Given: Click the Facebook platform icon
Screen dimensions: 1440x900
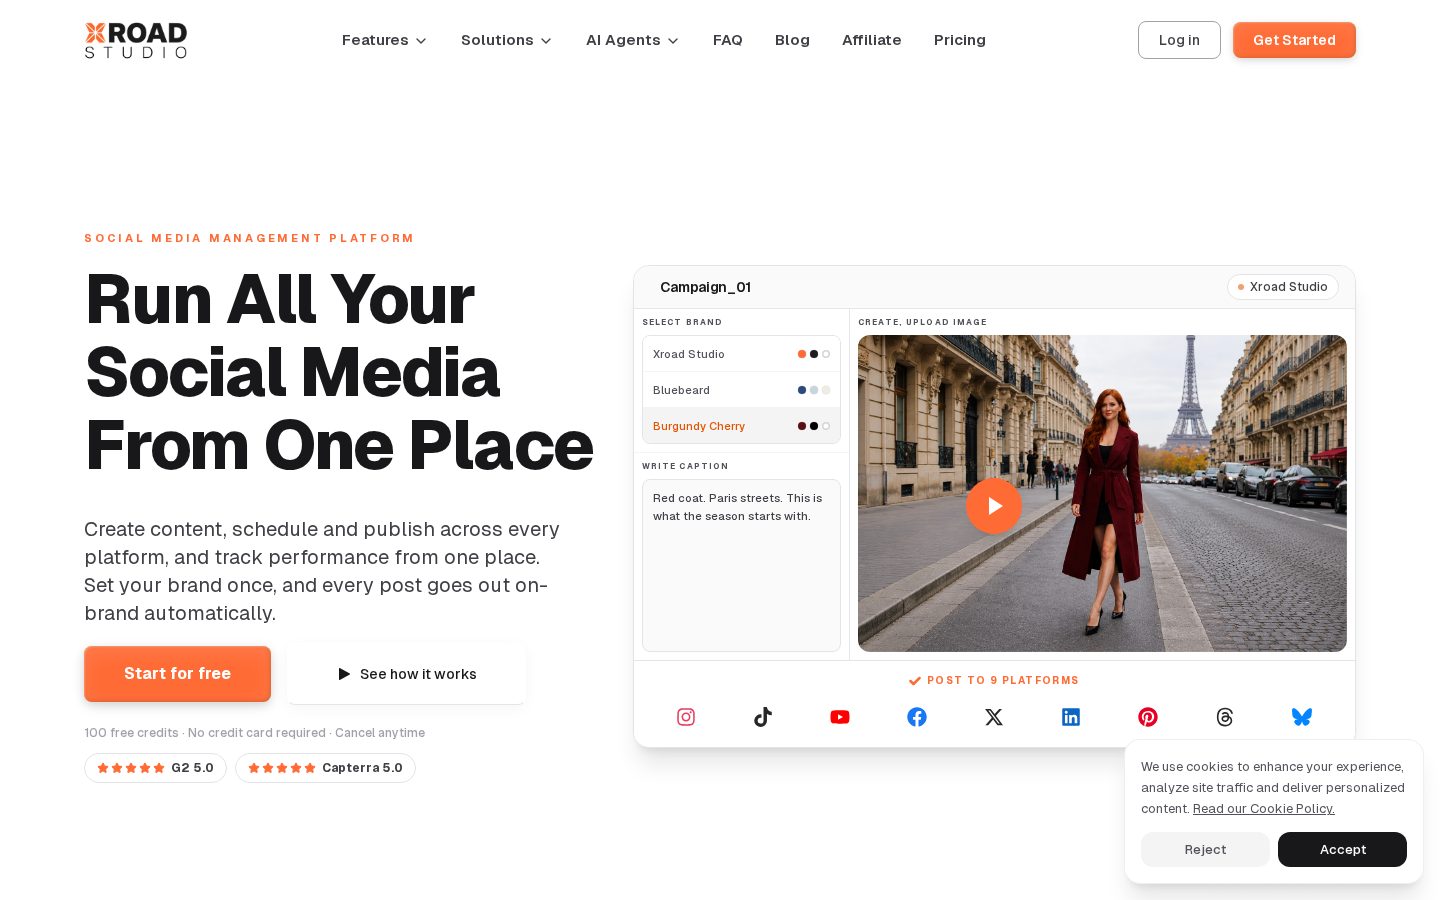Looking at the screenshot, I should coord(917,717).
